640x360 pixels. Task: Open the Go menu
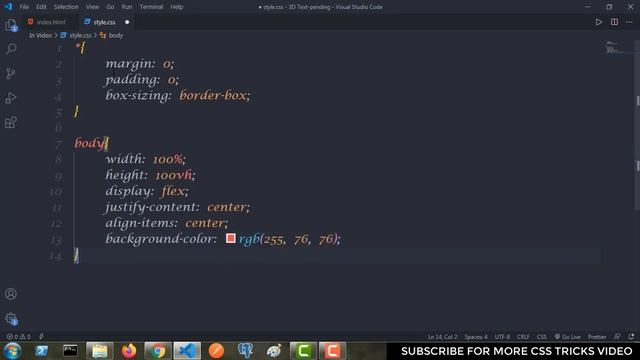(x=110, y=7)
